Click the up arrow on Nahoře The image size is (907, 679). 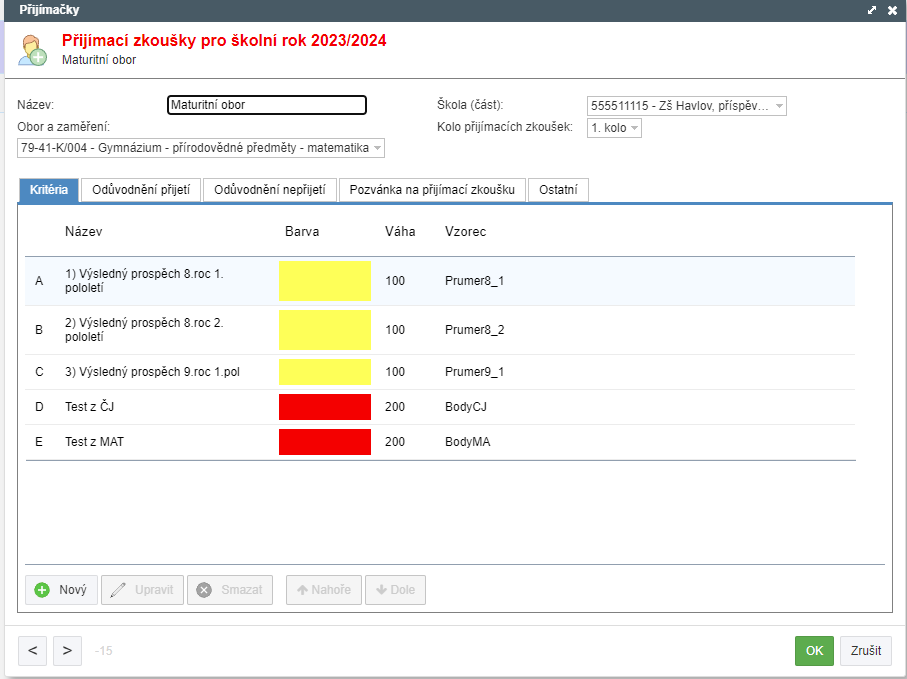click(x=302, y=590)
